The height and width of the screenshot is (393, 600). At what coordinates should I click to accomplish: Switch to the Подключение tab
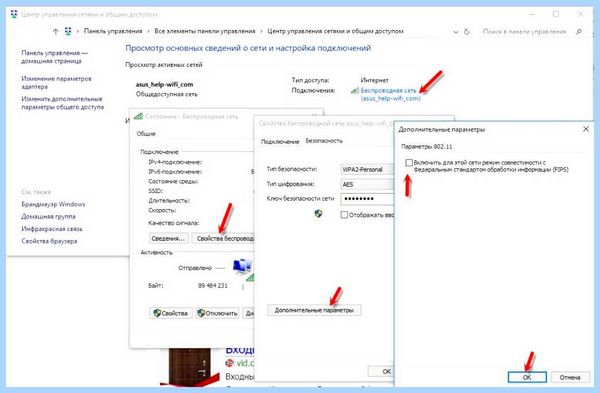pos(280,142)
